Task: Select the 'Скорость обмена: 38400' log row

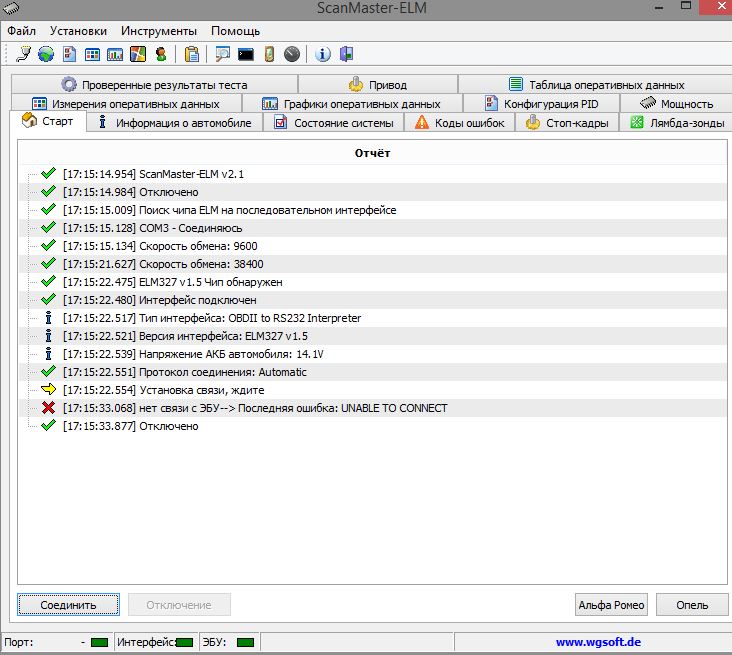Action: click(373, 264)
